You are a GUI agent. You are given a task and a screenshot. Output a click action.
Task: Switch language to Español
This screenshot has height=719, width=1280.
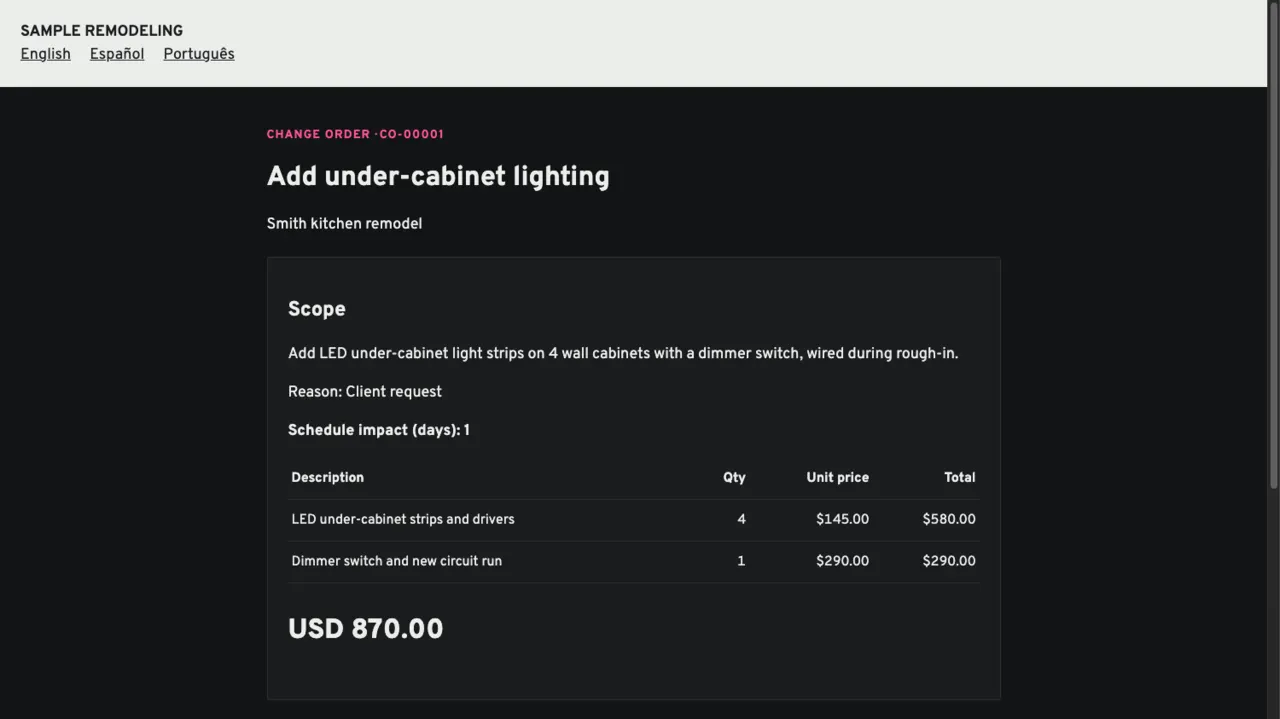pos(117,54)
